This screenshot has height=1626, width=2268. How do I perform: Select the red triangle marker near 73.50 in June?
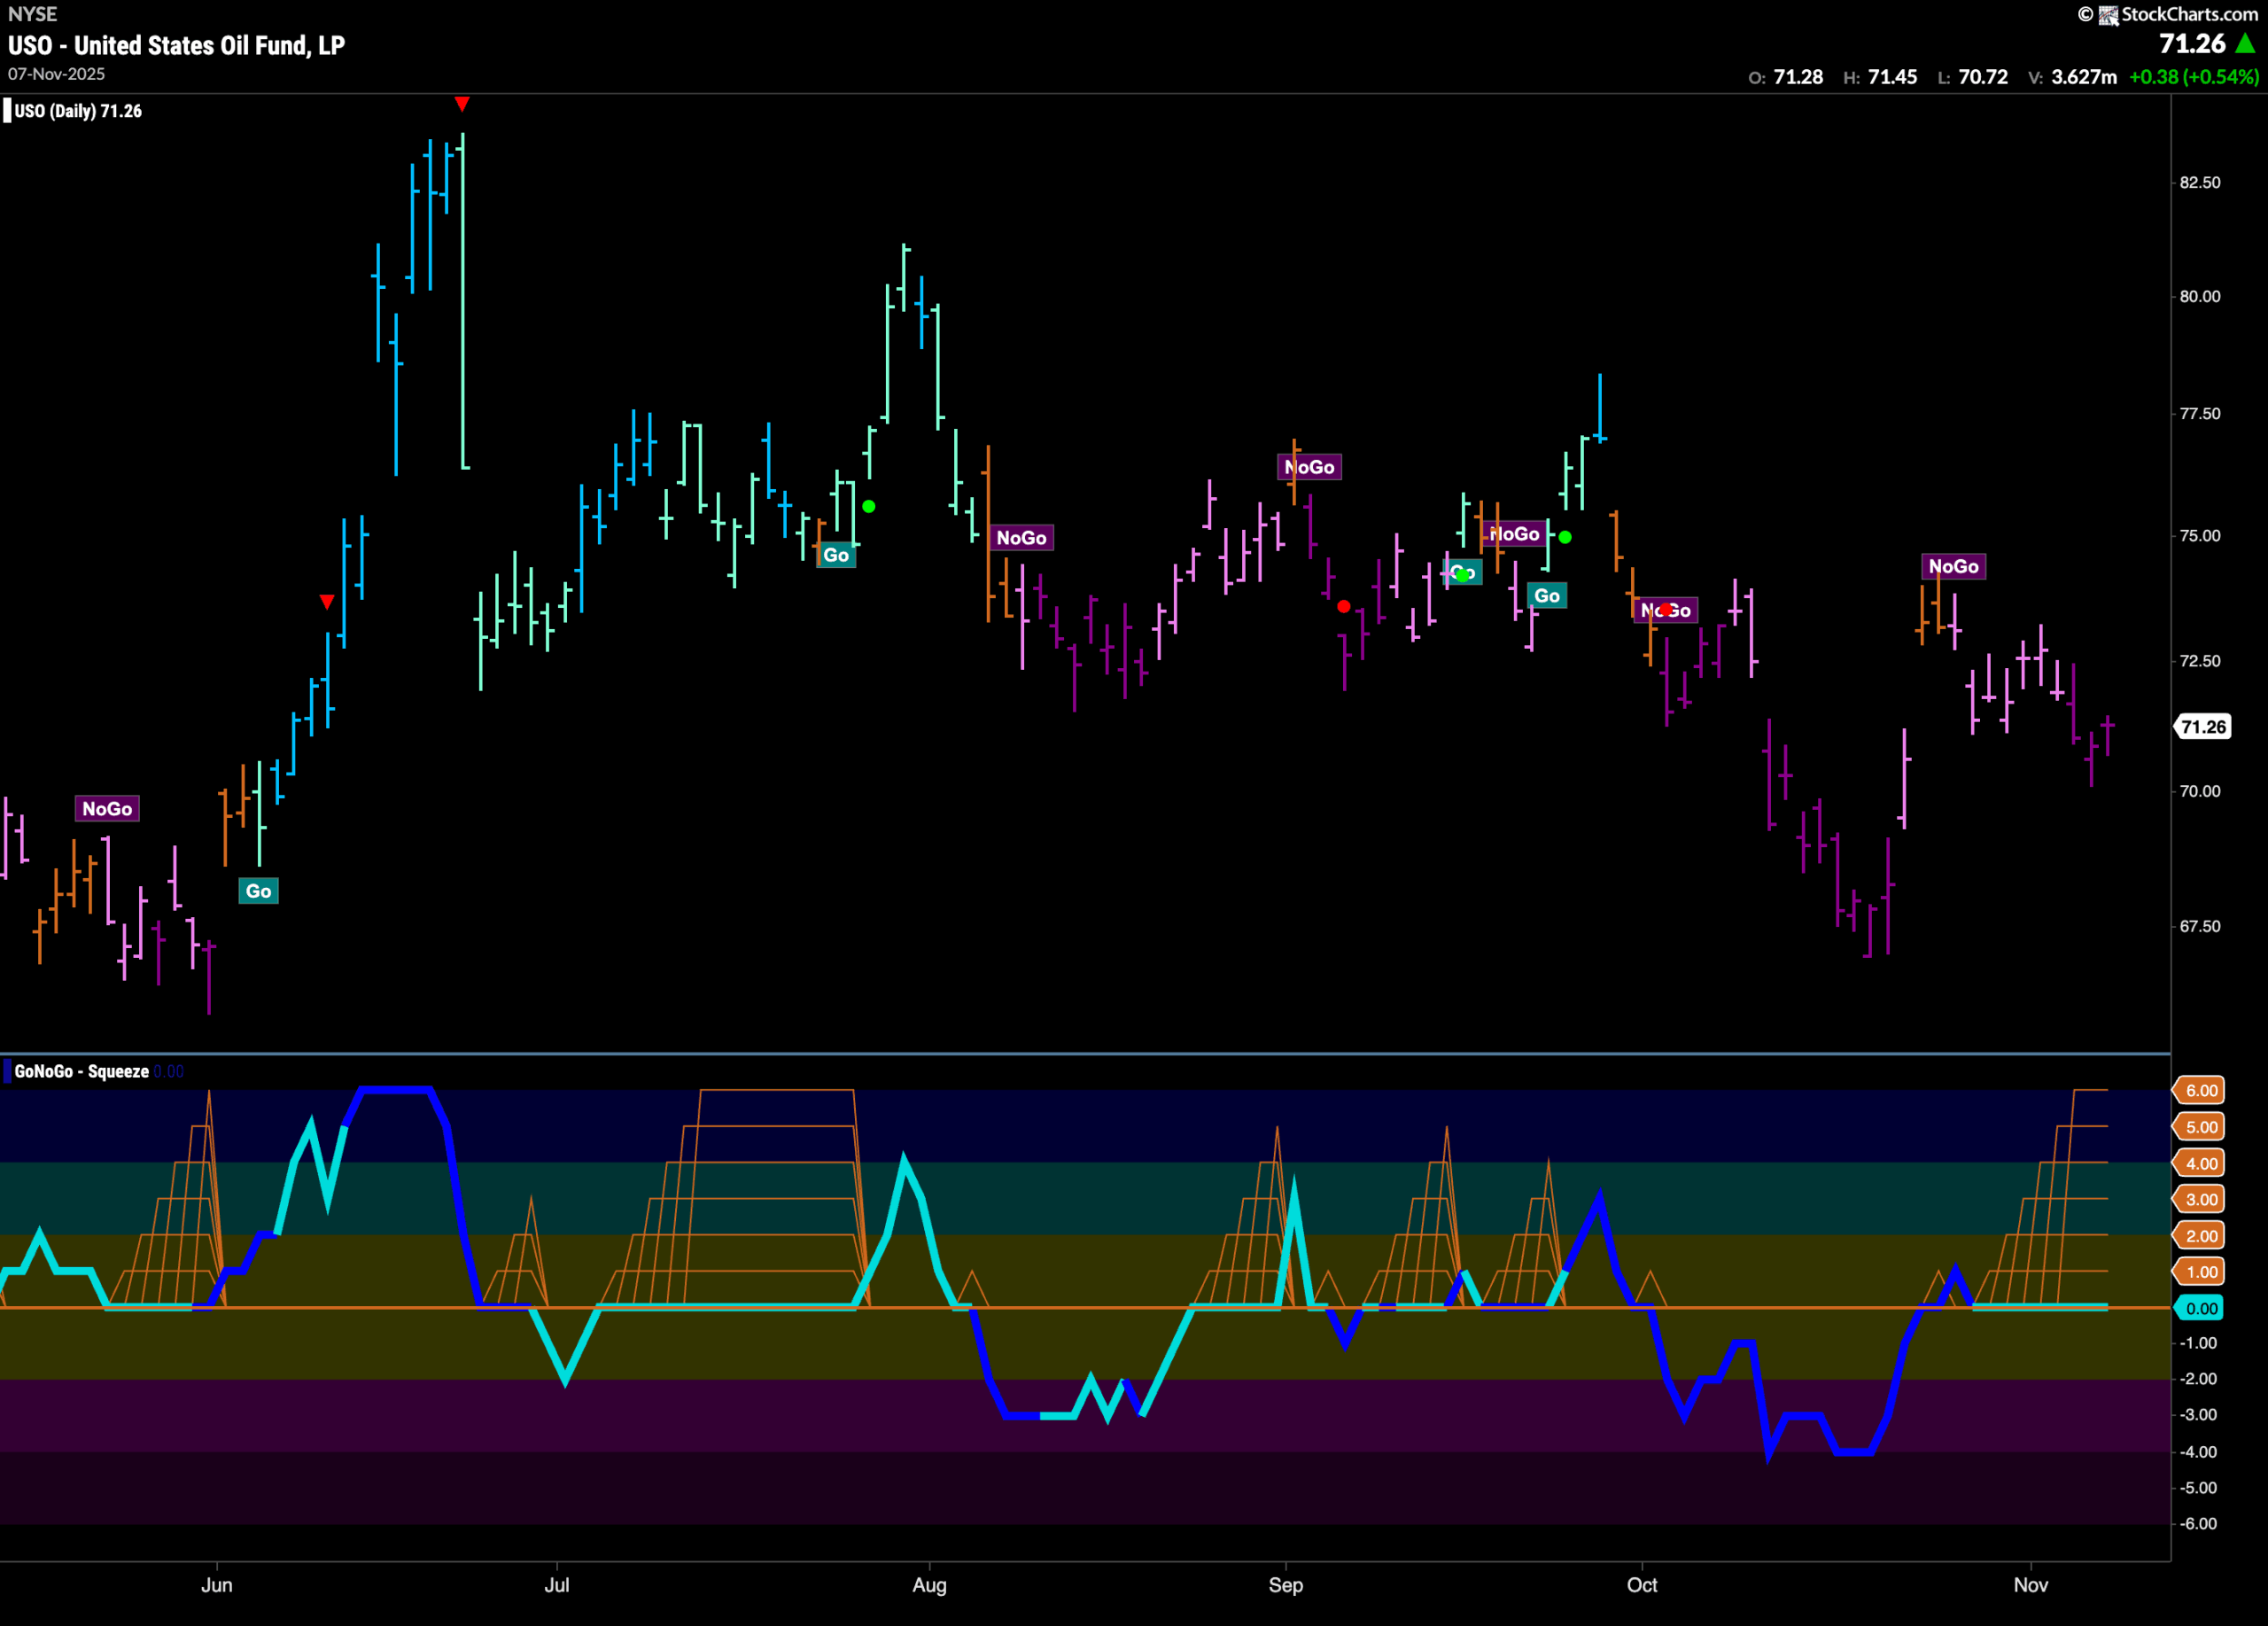[327, 601]
